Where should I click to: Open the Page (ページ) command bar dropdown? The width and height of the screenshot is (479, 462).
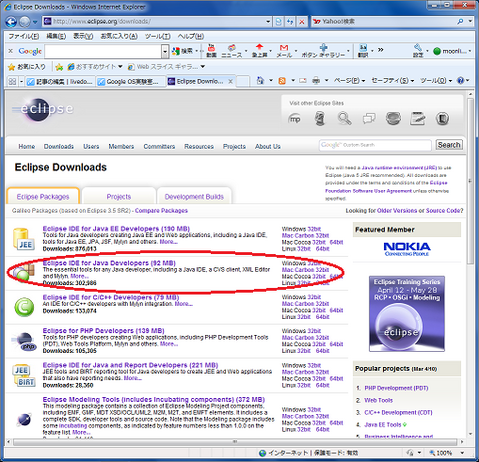[349, 81]
